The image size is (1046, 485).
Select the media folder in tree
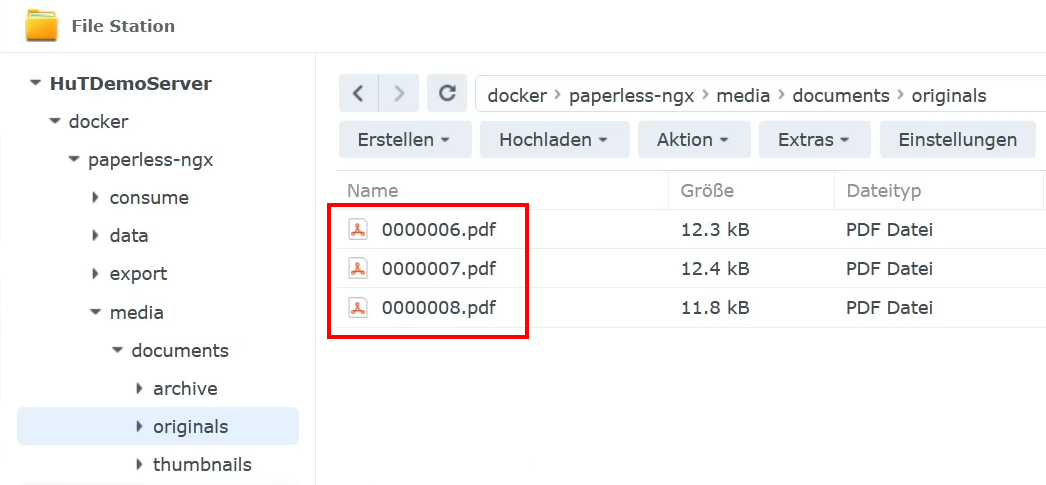137,312
